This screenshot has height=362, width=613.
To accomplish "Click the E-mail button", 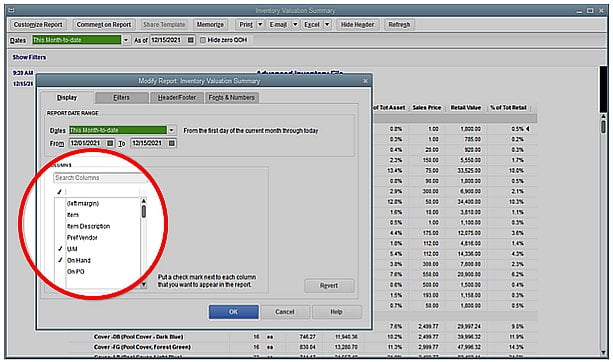I will tap(278, 25).
